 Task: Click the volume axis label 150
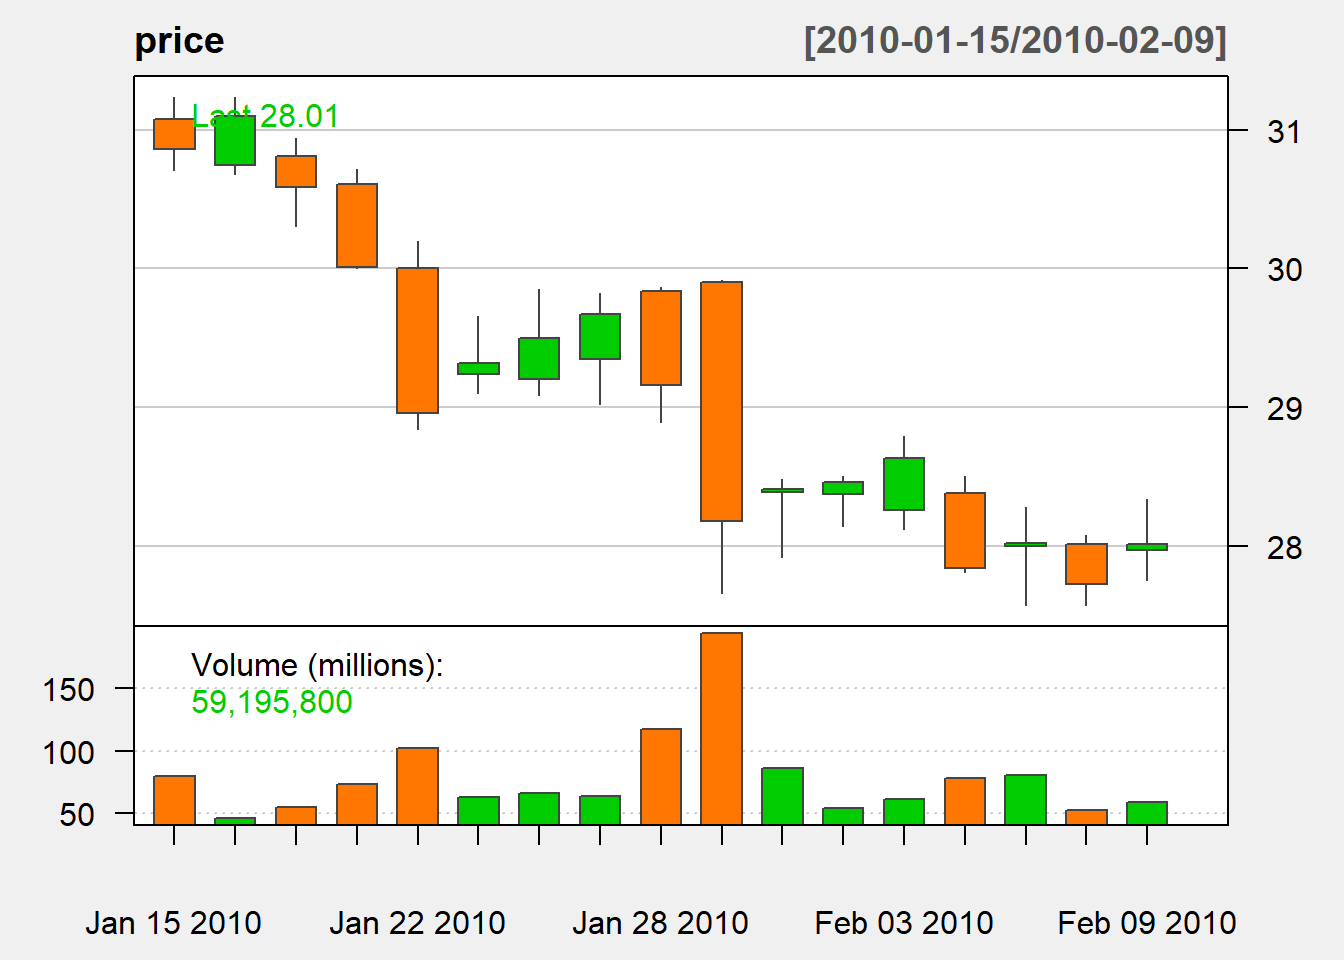coord(69,689)
